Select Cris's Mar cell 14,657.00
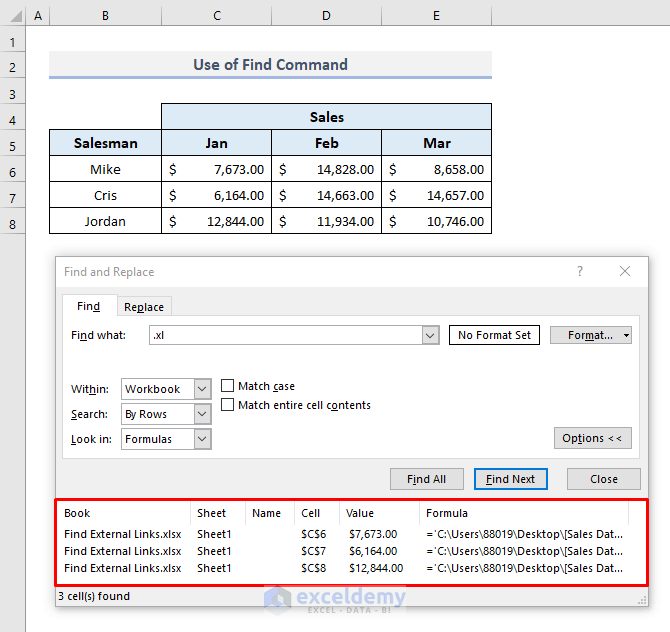 (436, 195)
